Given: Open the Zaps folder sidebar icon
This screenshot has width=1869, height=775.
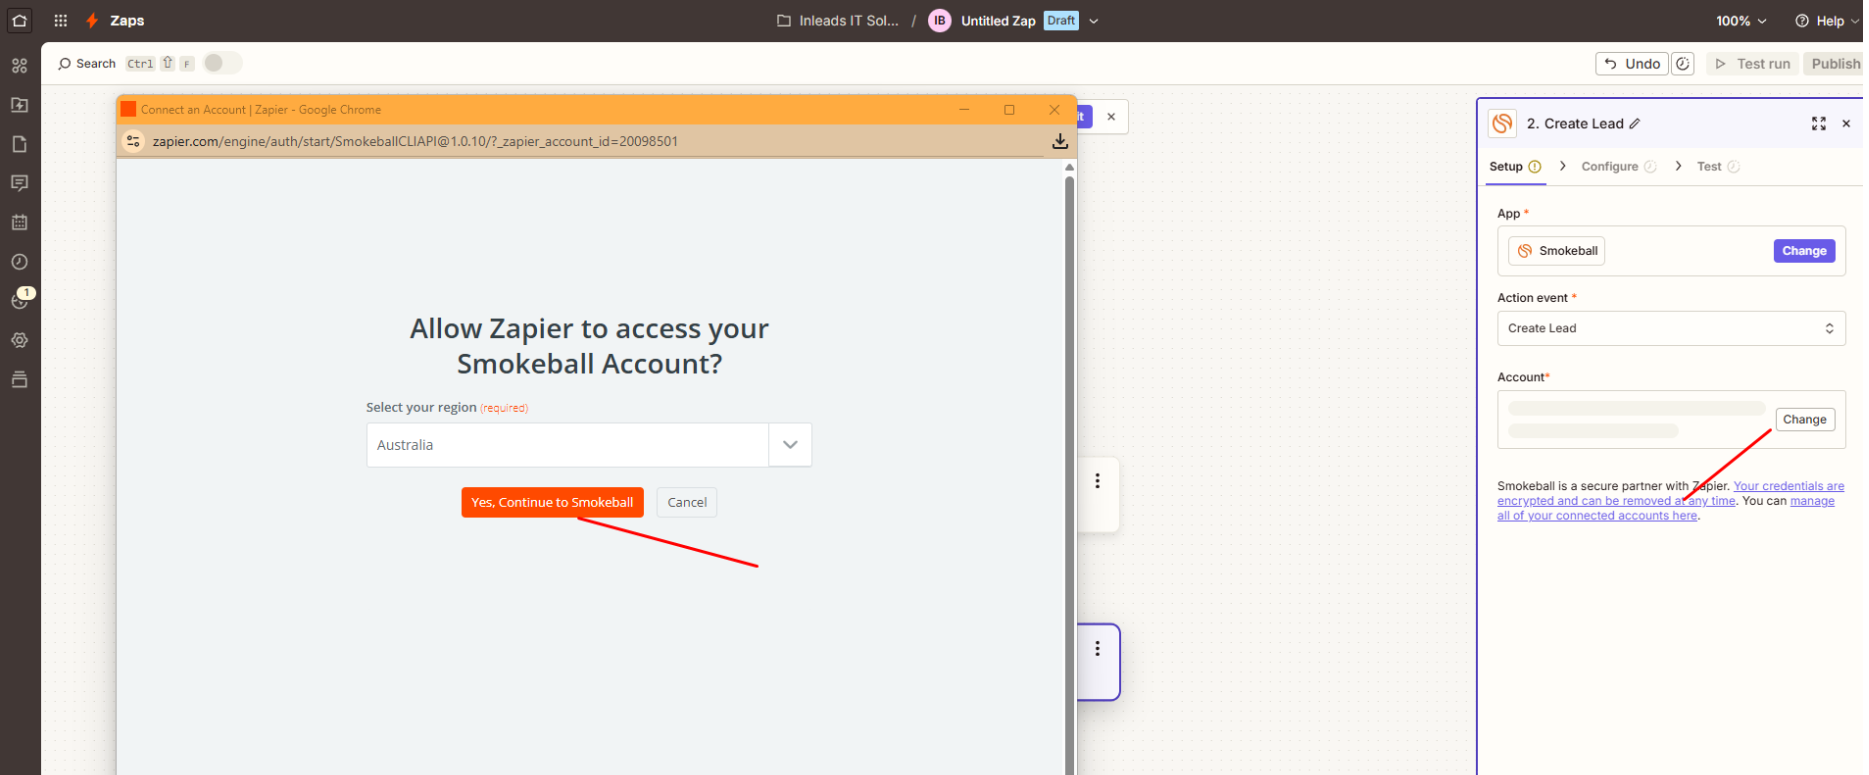Looking at the screenshot, I should coord(19,105).
